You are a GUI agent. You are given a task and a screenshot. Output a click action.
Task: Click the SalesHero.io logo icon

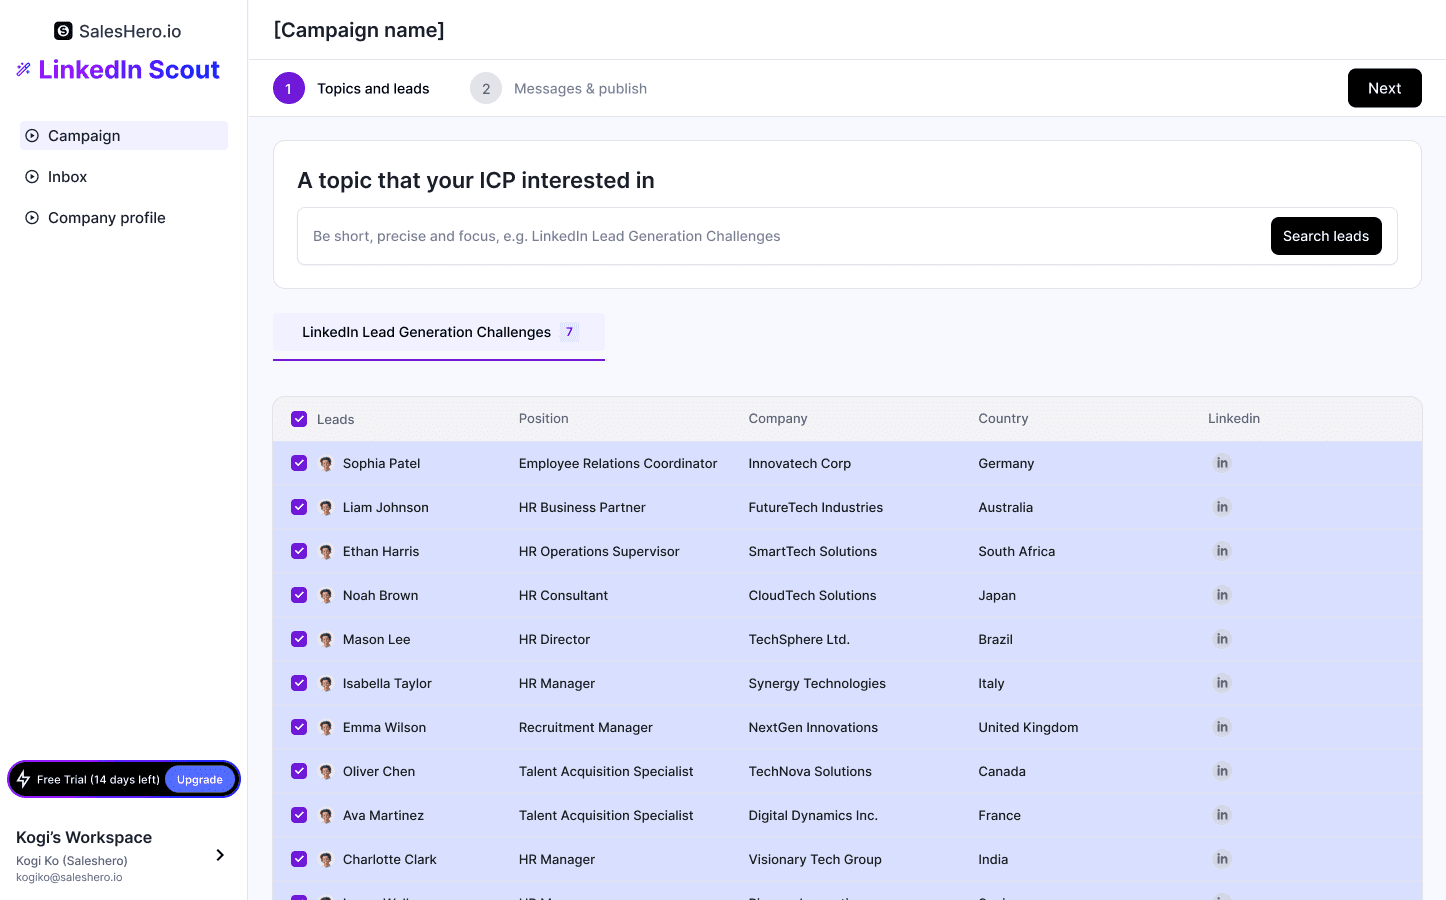tap(63, 31)
